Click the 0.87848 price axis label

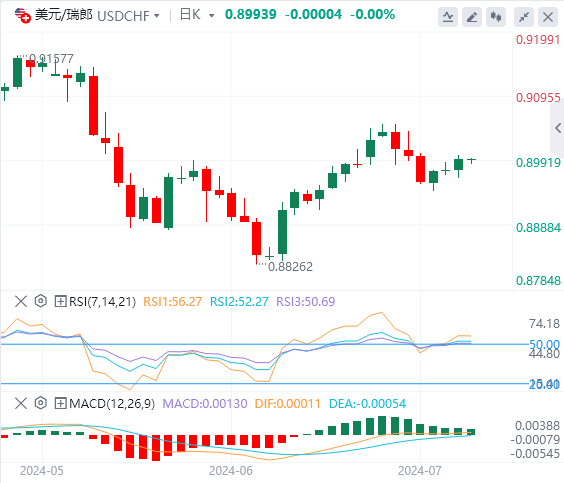(538, 281)
